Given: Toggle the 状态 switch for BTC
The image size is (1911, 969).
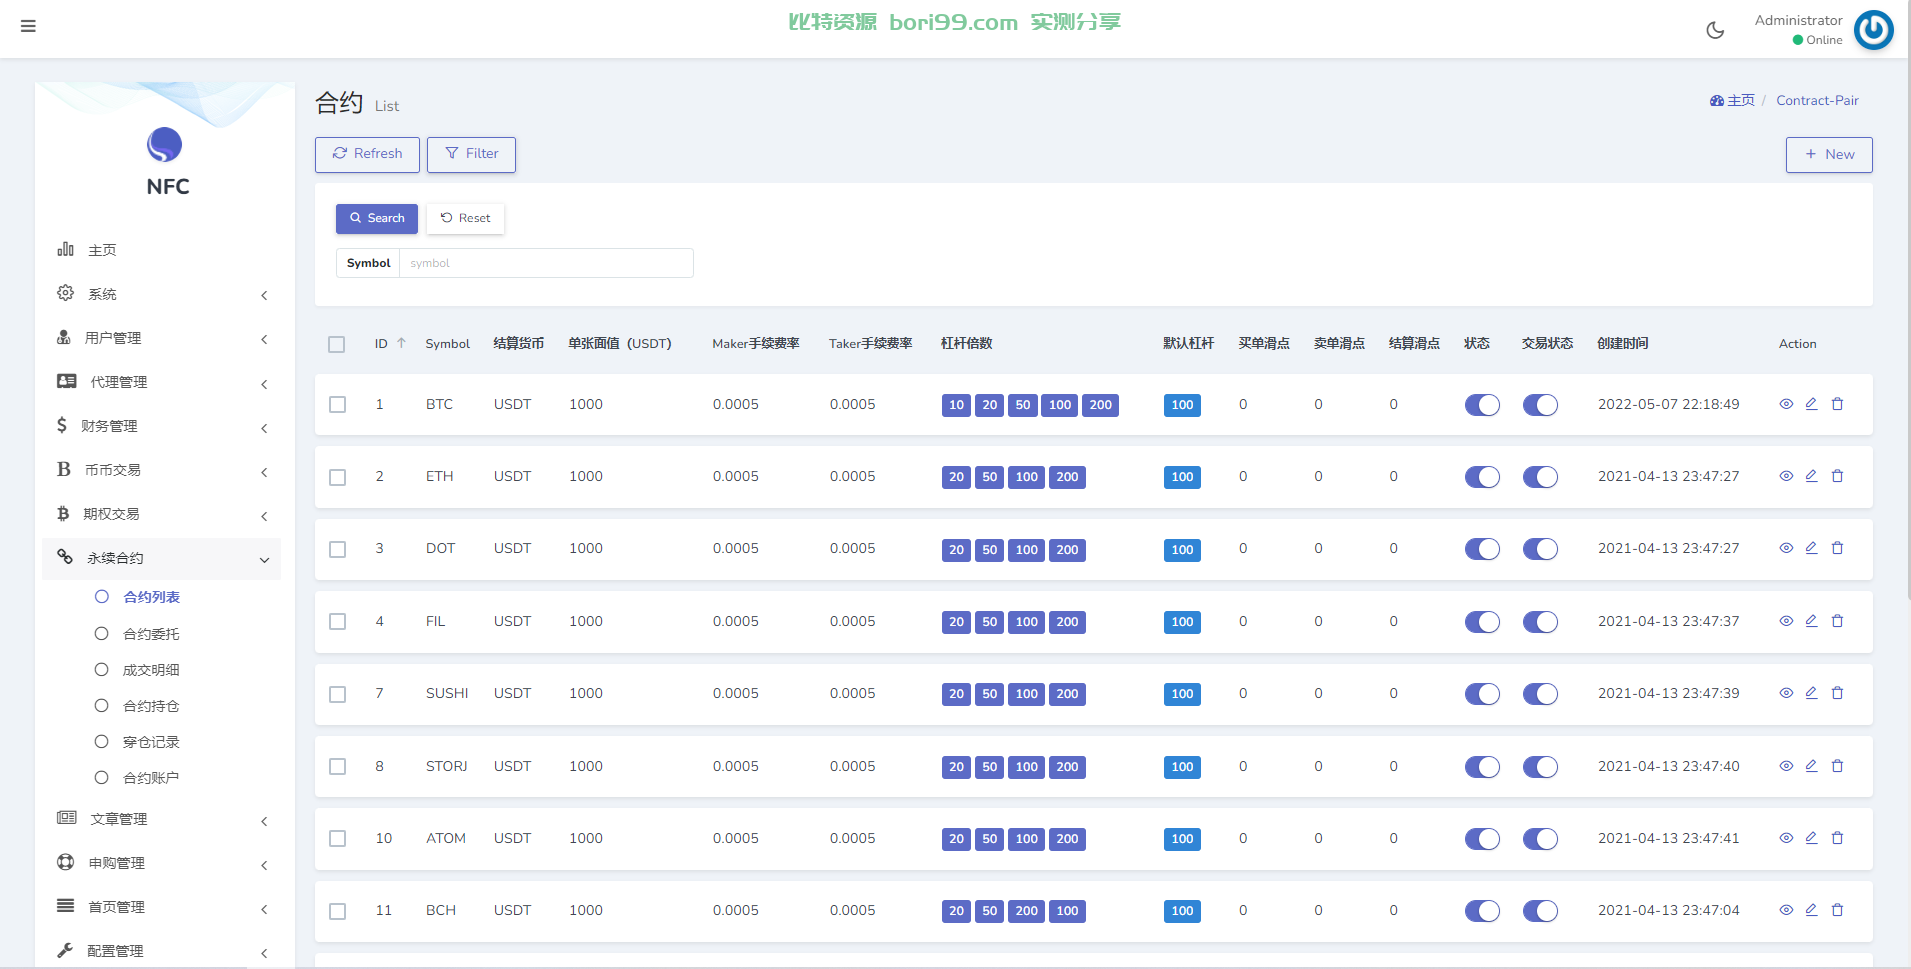Looking at the screenshot, I should coord(1482,405).
